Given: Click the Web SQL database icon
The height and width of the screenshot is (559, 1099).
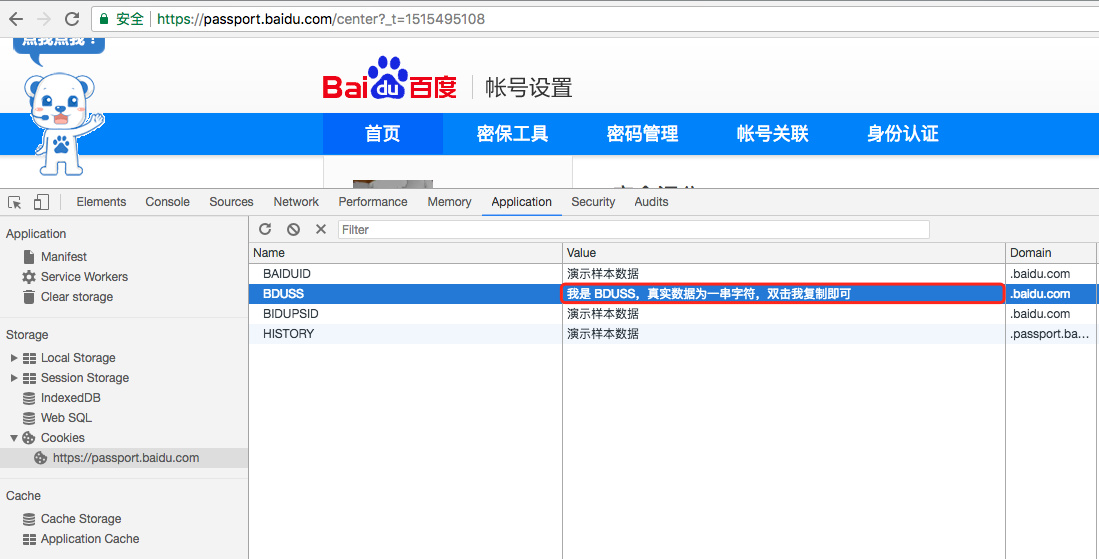Looking at the screenshot, I should pyautogui.click(x=29, y=418).
